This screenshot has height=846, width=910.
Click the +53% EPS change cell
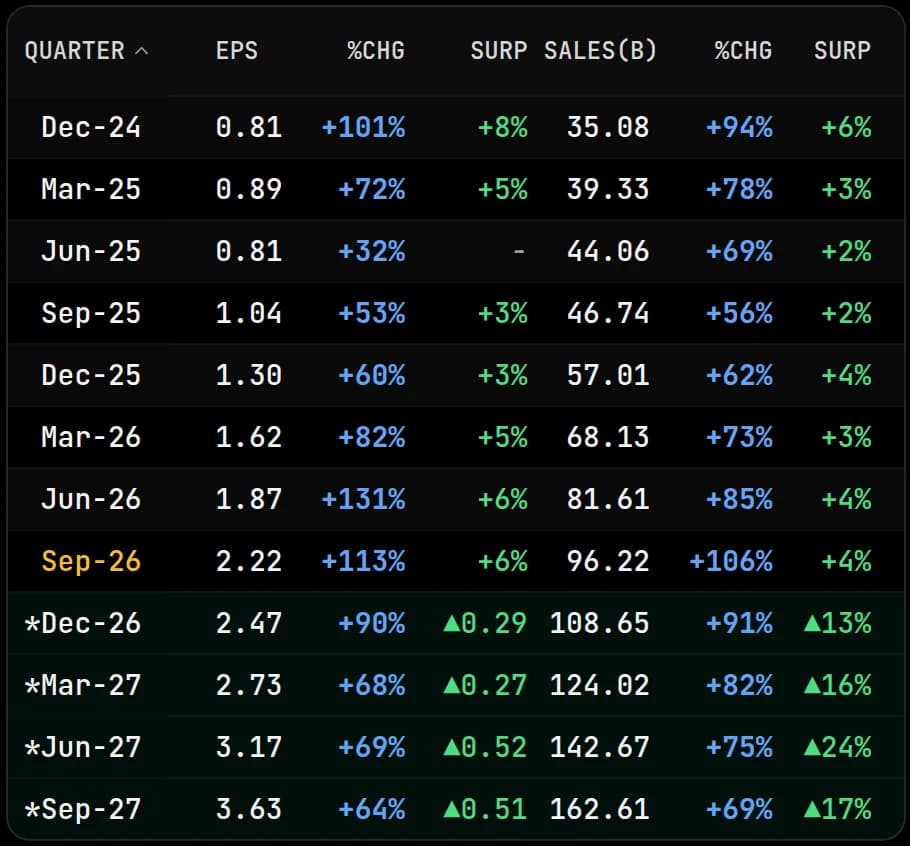tap(371, 313)
